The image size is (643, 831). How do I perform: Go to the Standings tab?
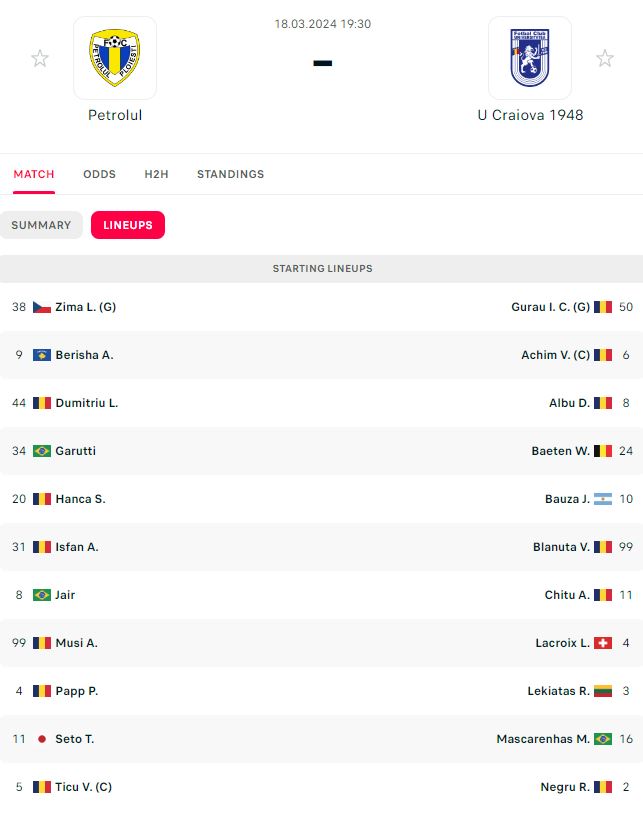(230, 174)
